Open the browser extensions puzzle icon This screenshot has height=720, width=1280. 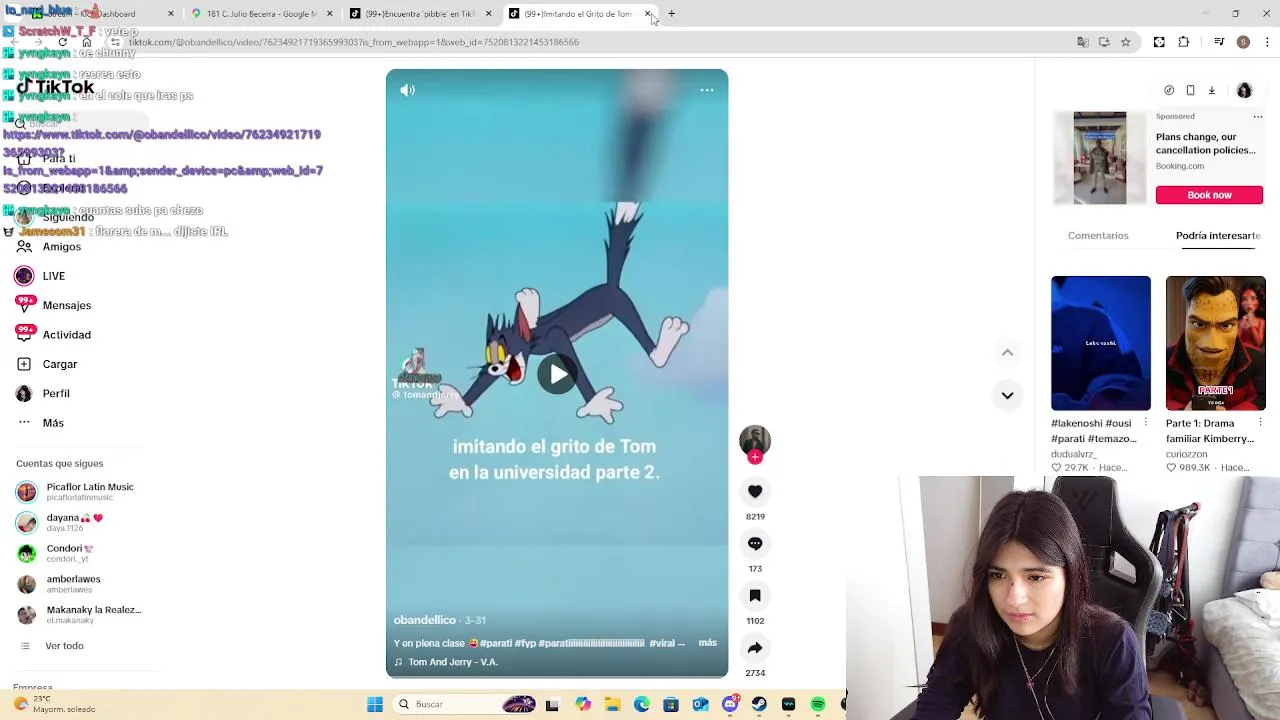[1184, 42]
